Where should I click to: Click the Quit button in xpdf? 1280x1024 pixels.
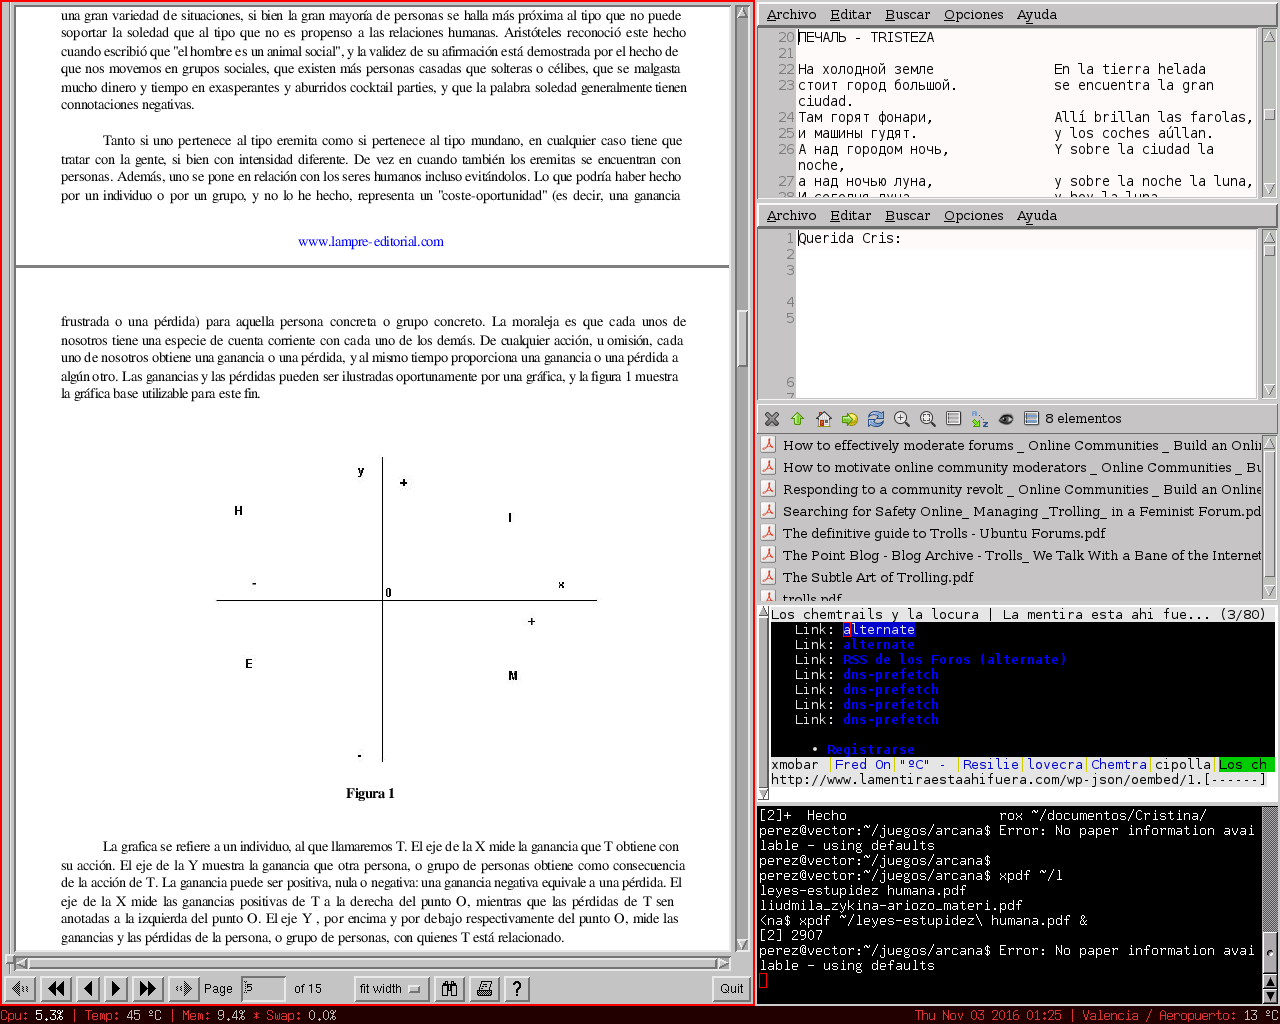pos(732,989)
